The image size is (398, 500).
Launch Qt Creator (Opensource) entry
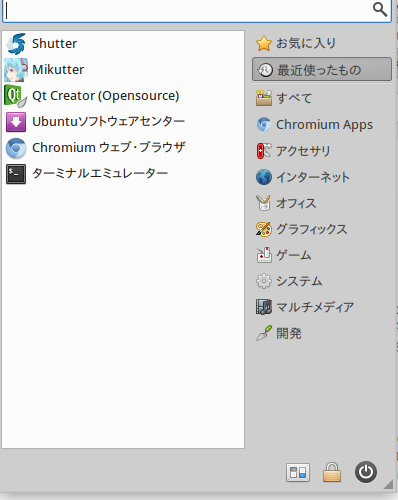106,96
